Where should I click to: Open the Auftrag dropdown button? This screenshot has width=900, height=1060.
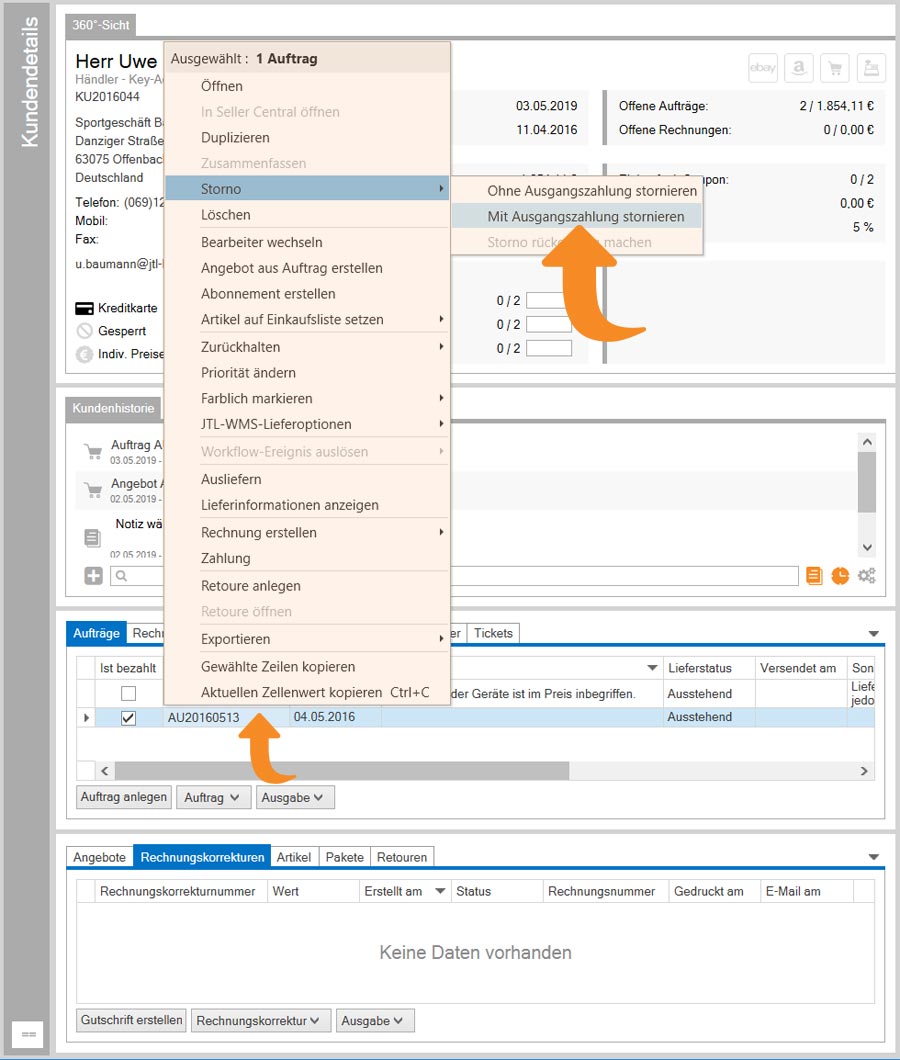[x=213, y=797]
